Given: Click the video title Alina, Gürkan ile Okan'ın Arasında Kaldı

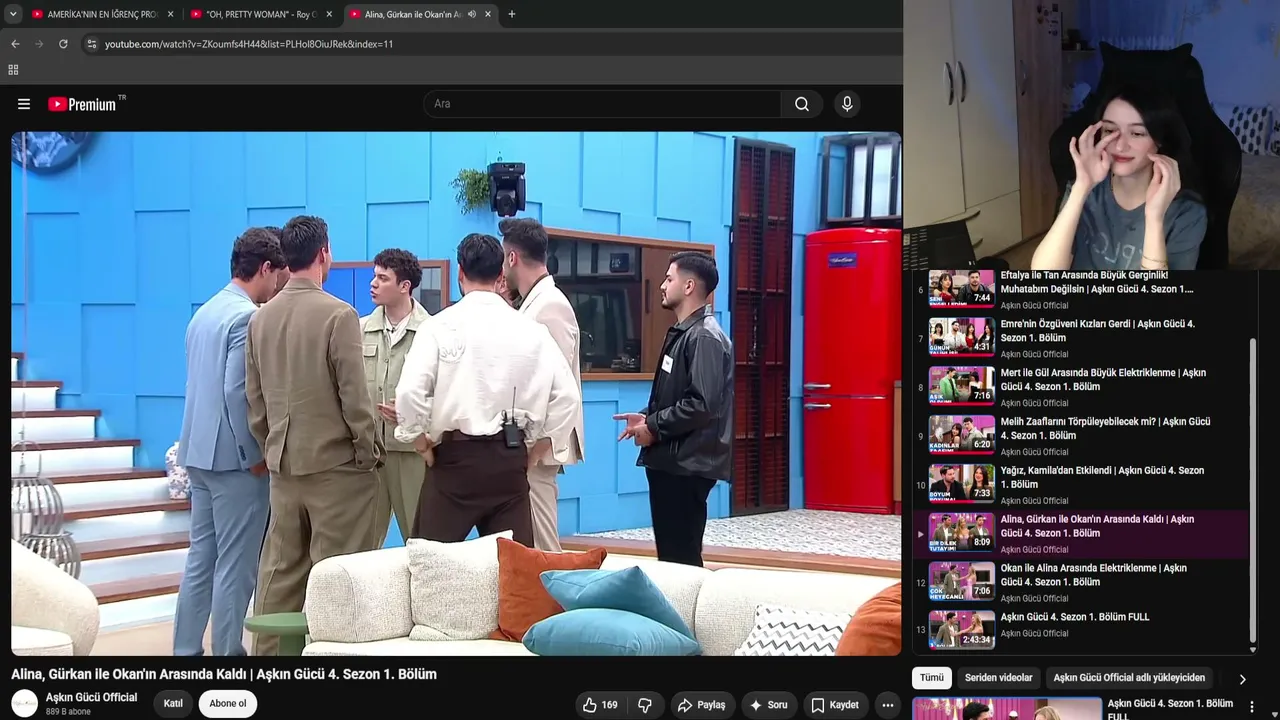Looking at the screenshot, I should 224,674.
